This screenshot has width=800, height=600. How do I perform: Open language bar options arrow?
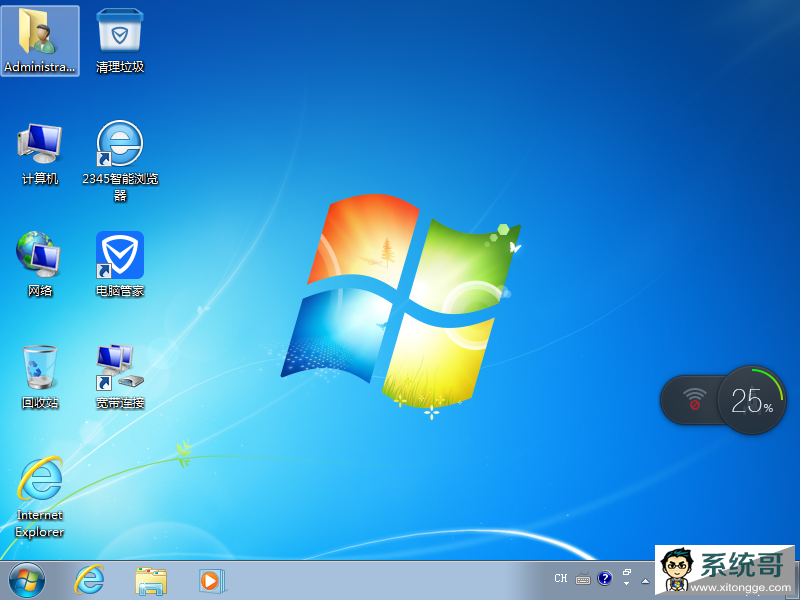627,584
